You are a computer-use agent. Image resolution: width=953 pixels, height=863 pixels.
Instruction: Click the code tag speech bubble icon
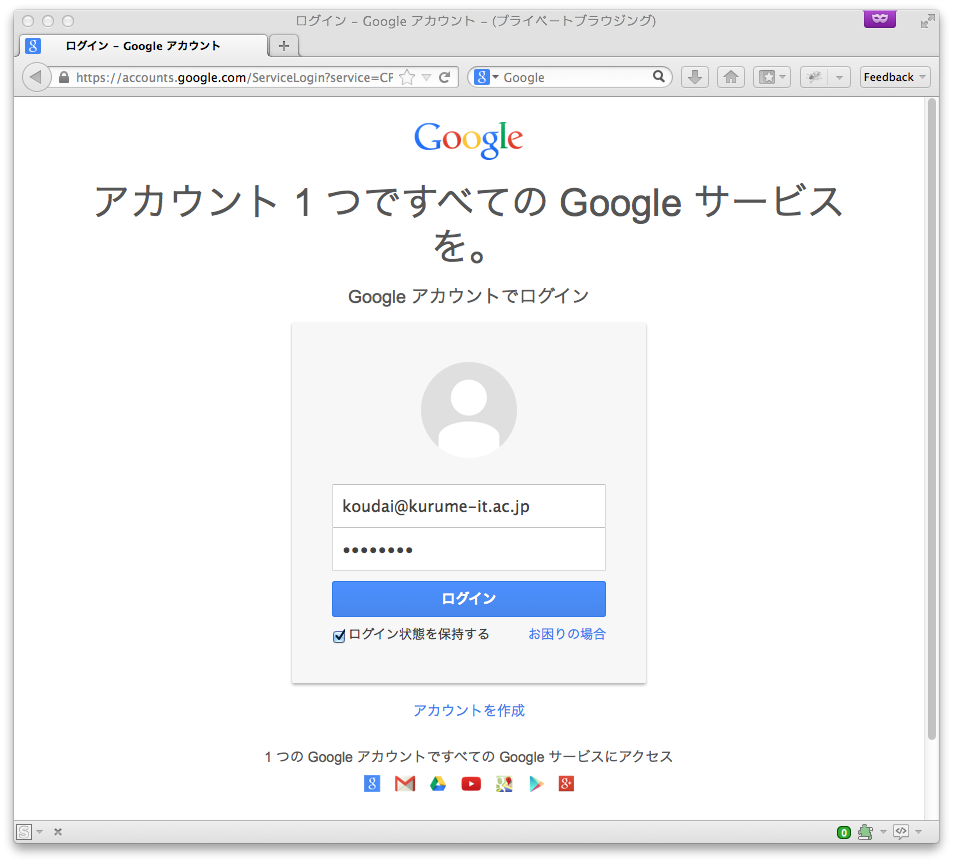[901, 831]
